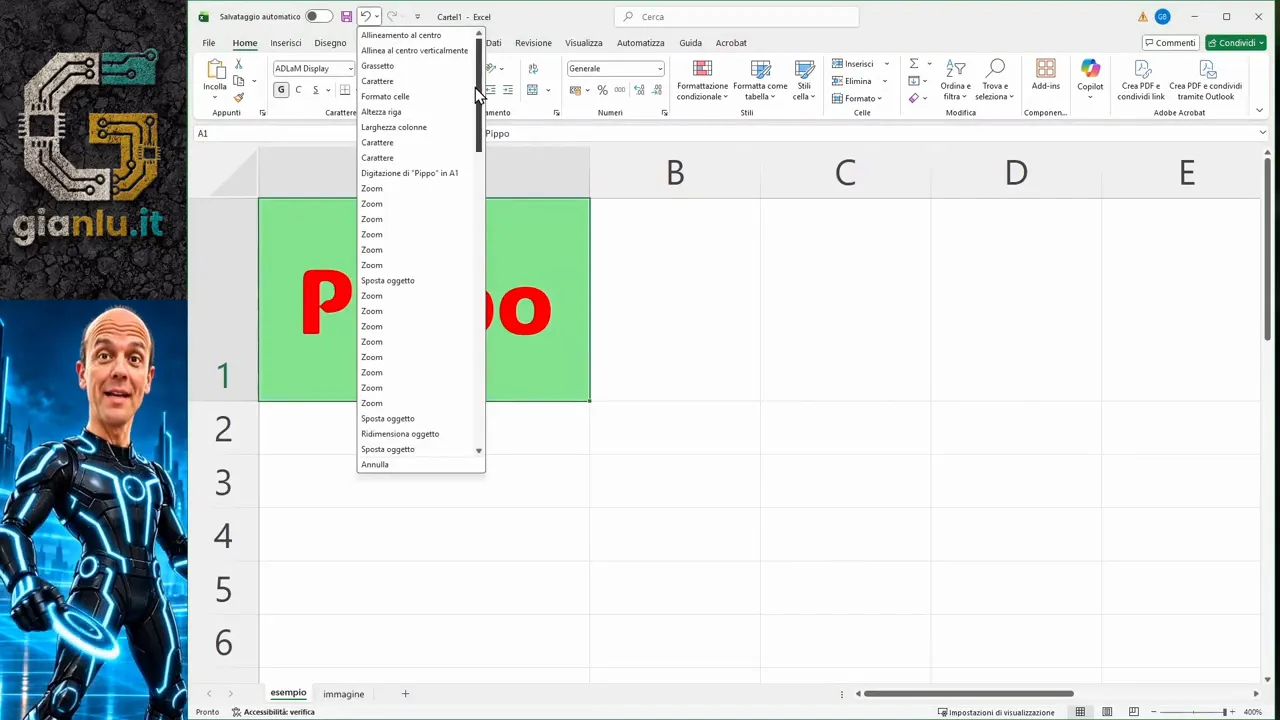Open the Add-ins button
Image resolution: width=1280 pixels, height=720 pixels.
(1046, 75)
